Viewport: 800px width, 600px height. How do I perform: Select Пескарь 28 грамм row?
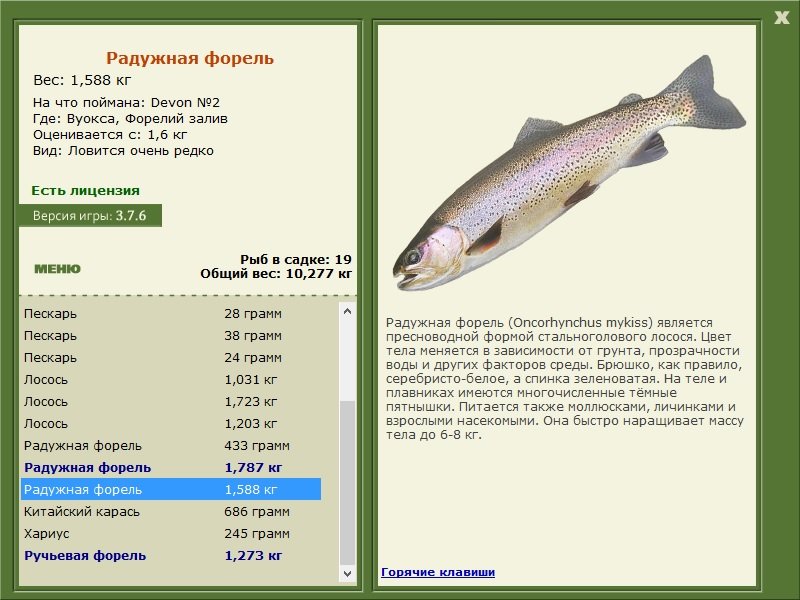[x=170, y=314]
